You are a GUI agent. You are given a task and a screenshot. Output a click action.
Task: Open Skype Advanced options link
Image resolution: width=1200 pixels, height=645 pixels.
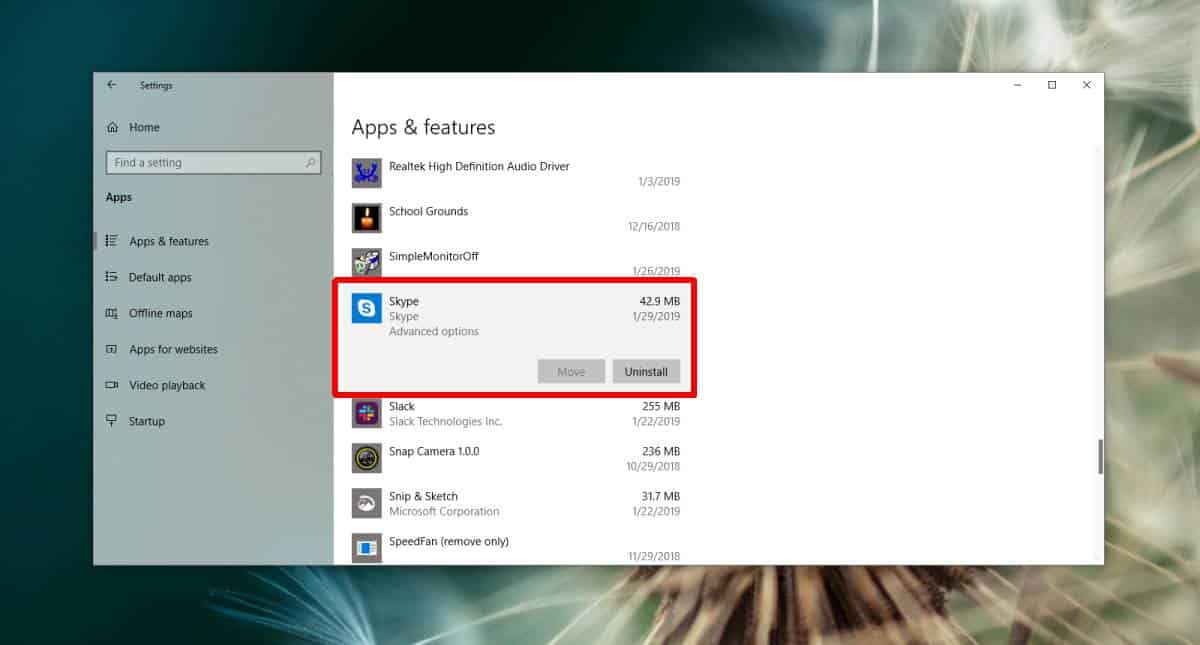pos(434,331)
